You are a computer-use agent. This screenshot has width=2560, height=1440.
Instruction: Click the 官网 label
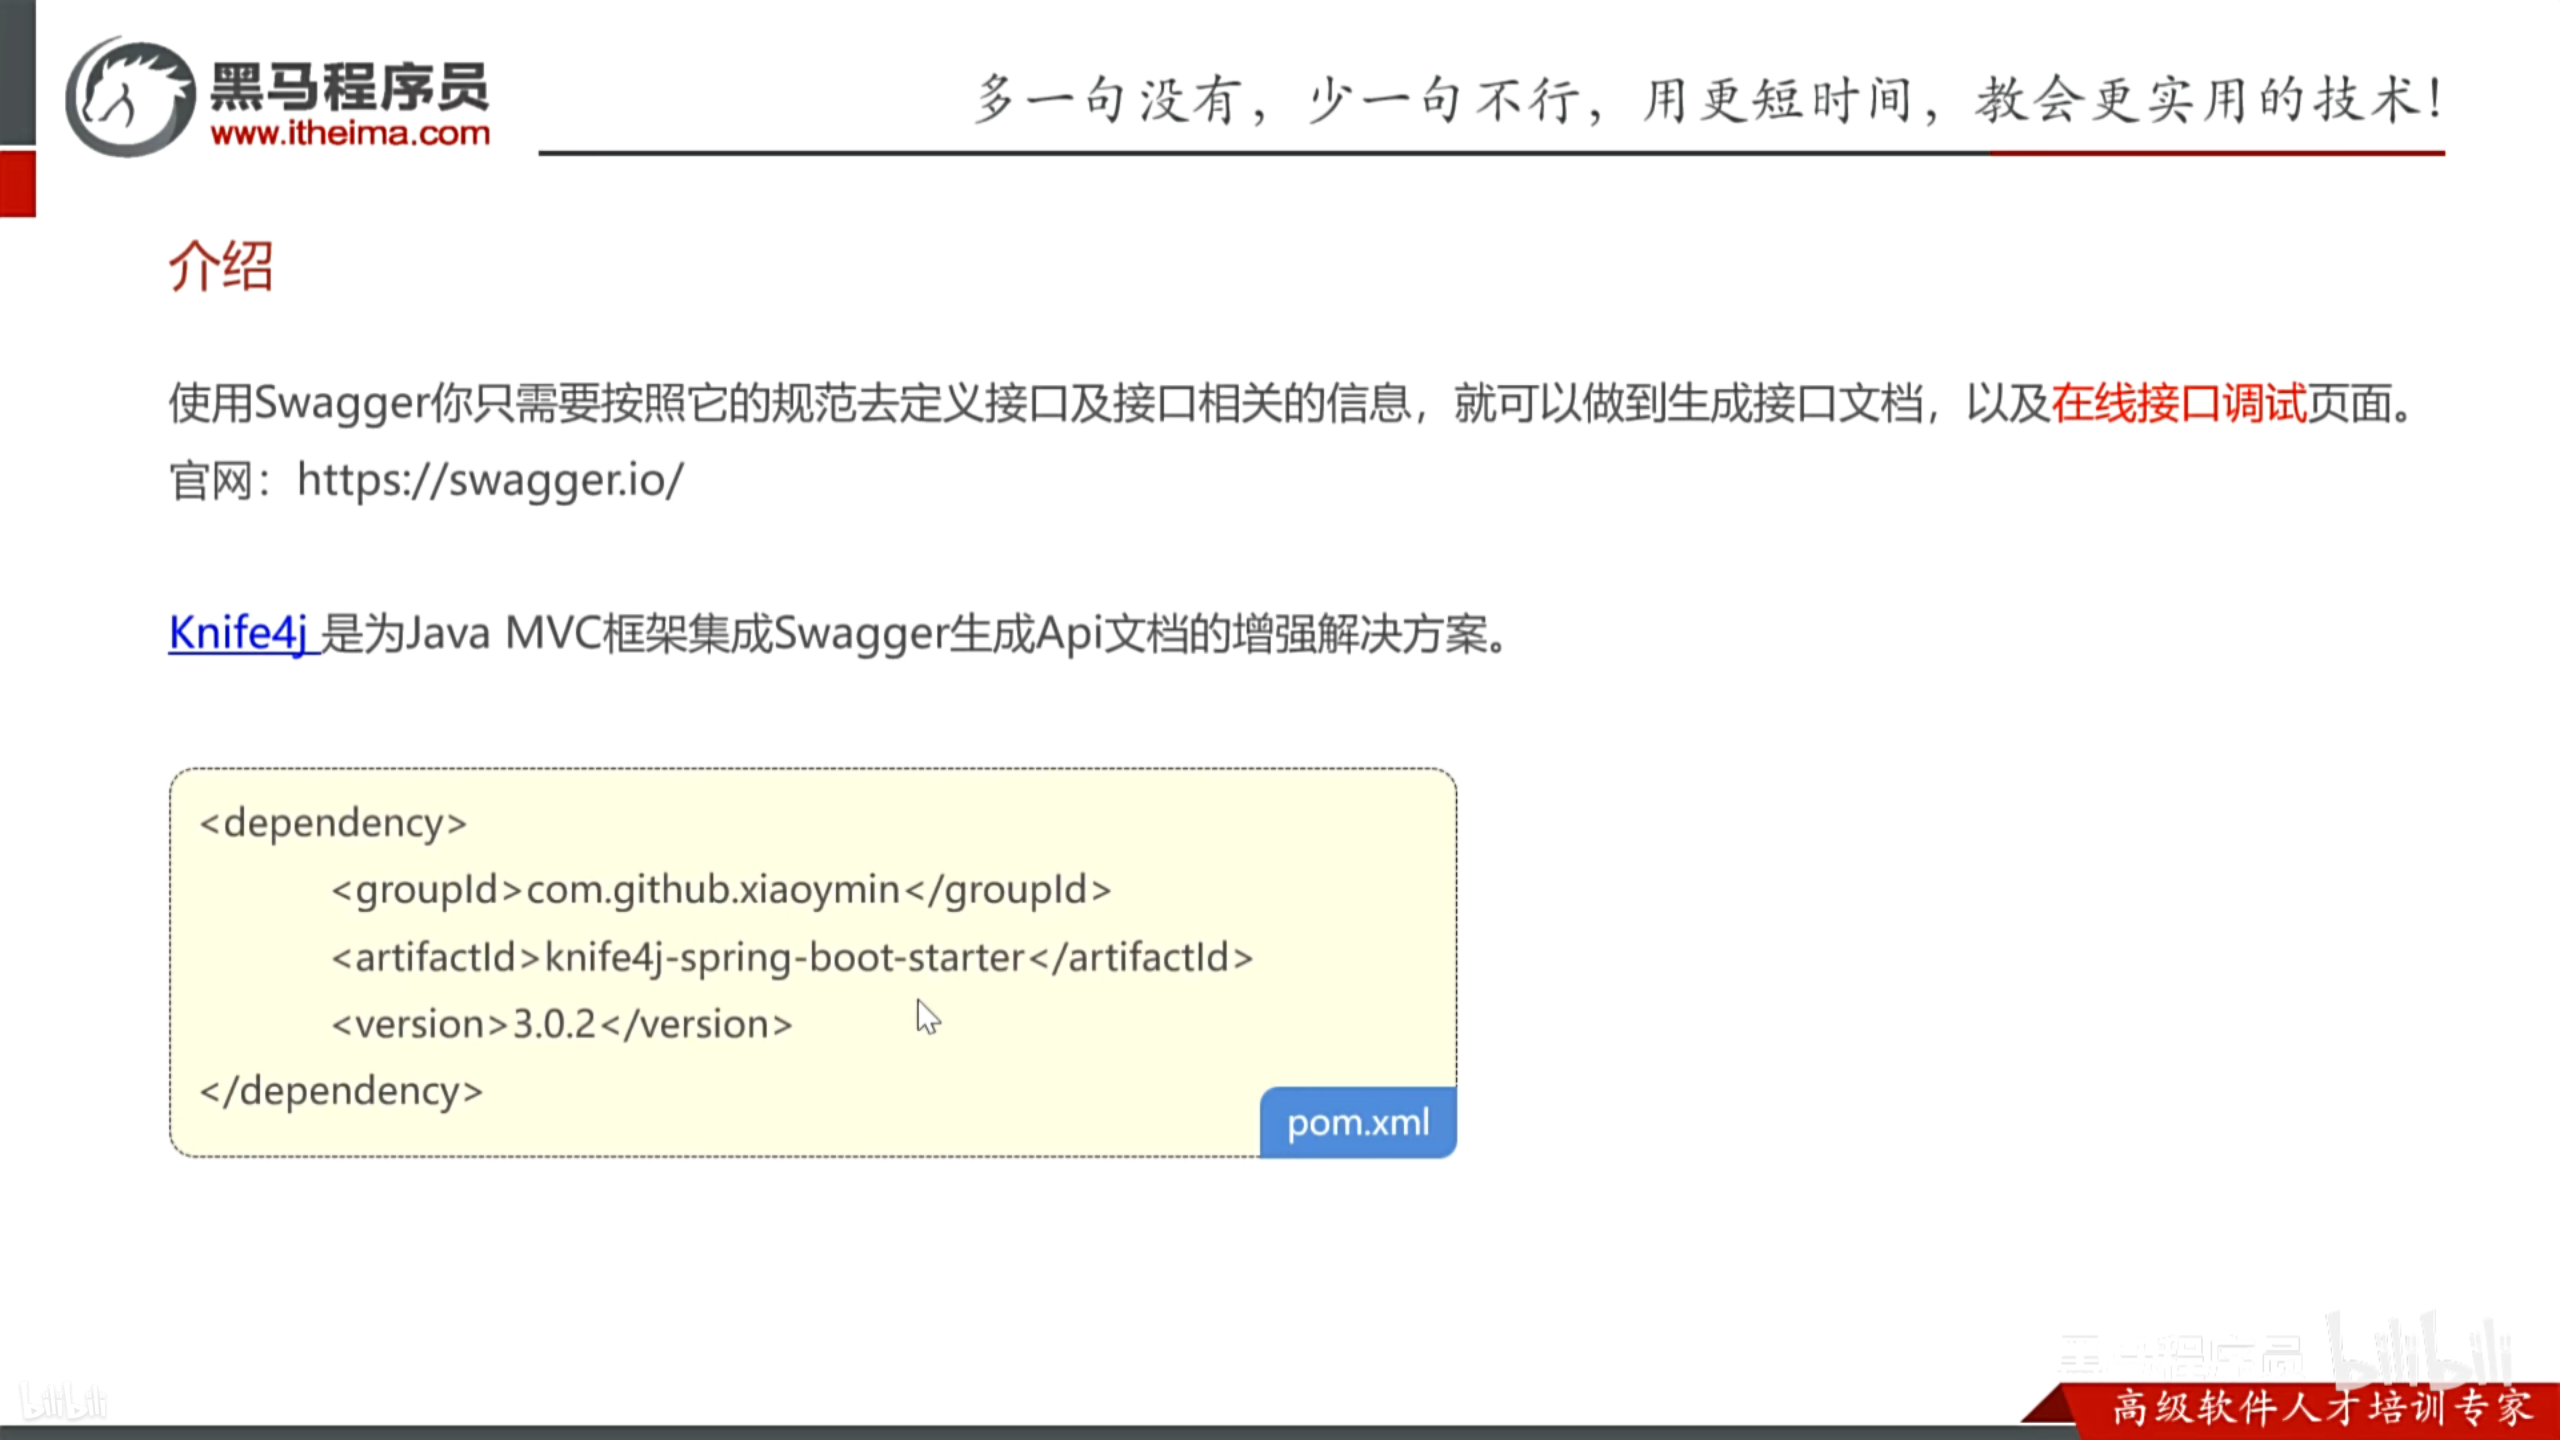[210, 481]
